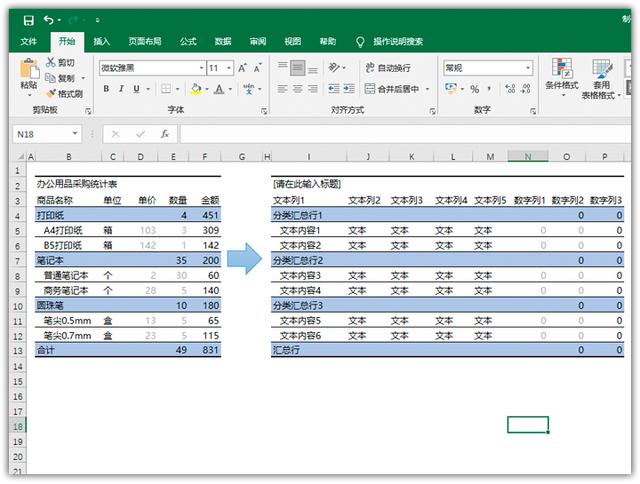Viewport: 640px width, 484px height.
Task: Switch to the 视图 View tab
Action: pyautogui.click(x=293, y=41)
